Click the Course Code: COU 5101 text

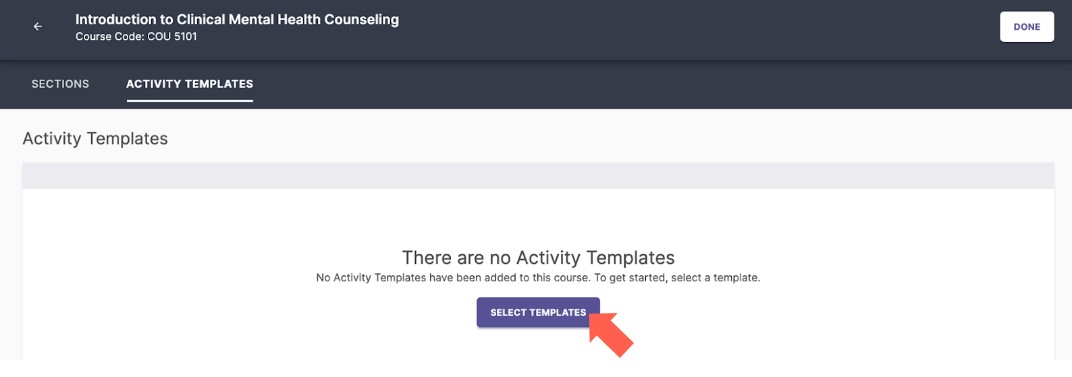136,36
